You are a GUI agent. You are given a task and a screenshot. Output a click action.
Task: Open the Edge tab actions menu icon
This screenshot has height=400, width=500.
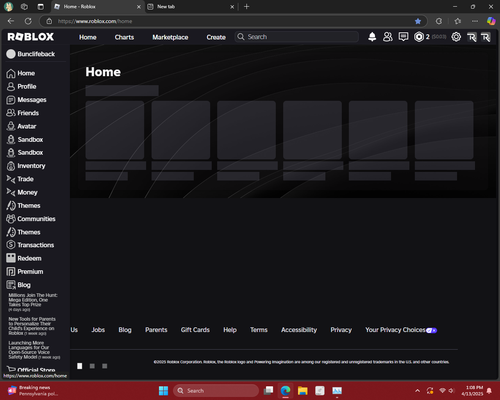pos(41,7)
